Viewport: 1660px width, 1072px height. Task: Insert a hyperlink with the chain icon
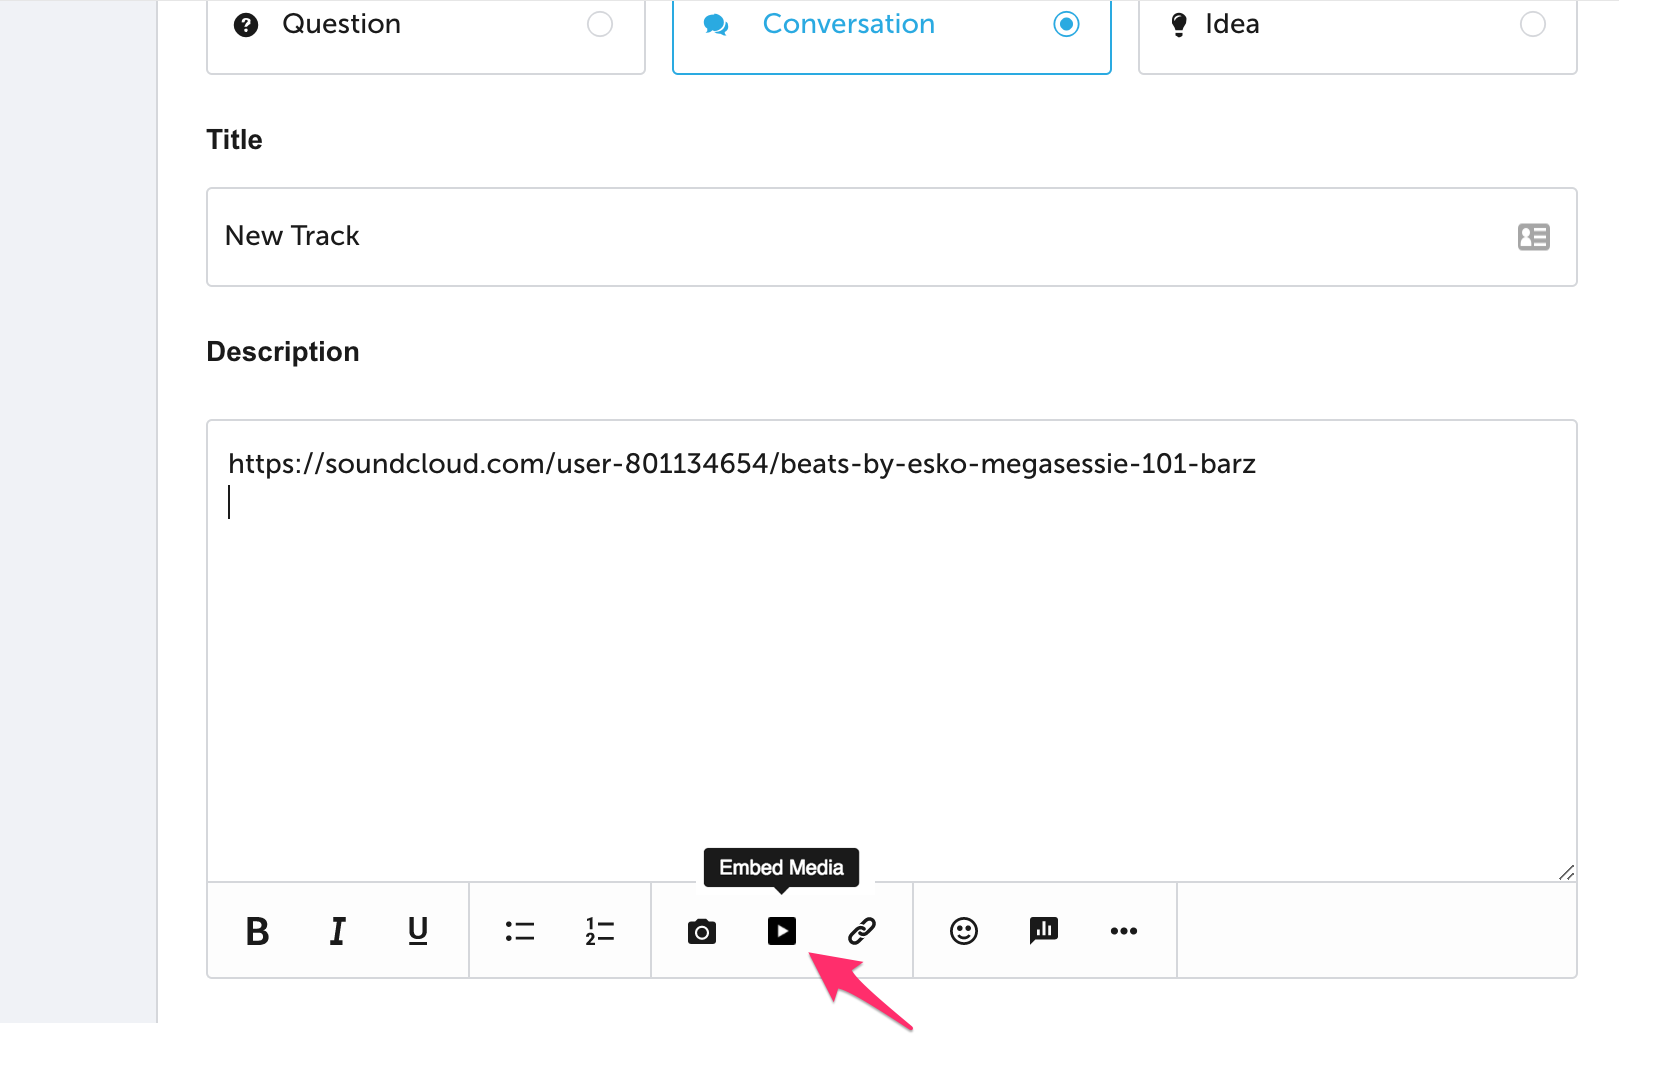862,931
